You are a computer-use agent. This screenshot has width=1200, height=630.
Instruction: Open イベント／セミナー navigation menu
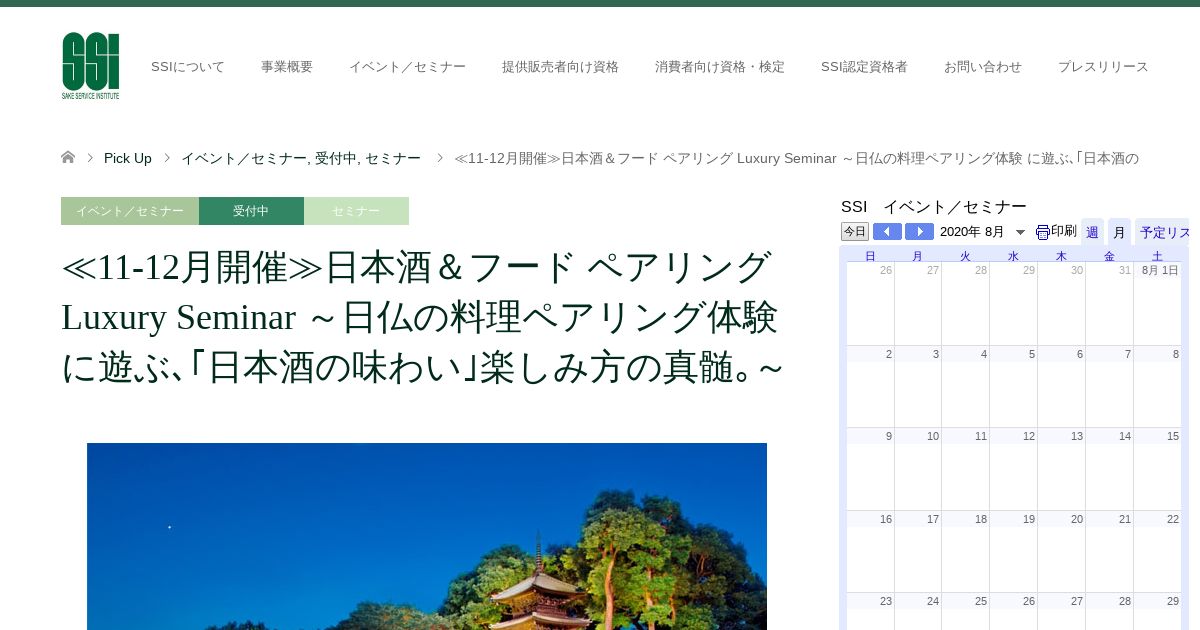pos(407,67)
